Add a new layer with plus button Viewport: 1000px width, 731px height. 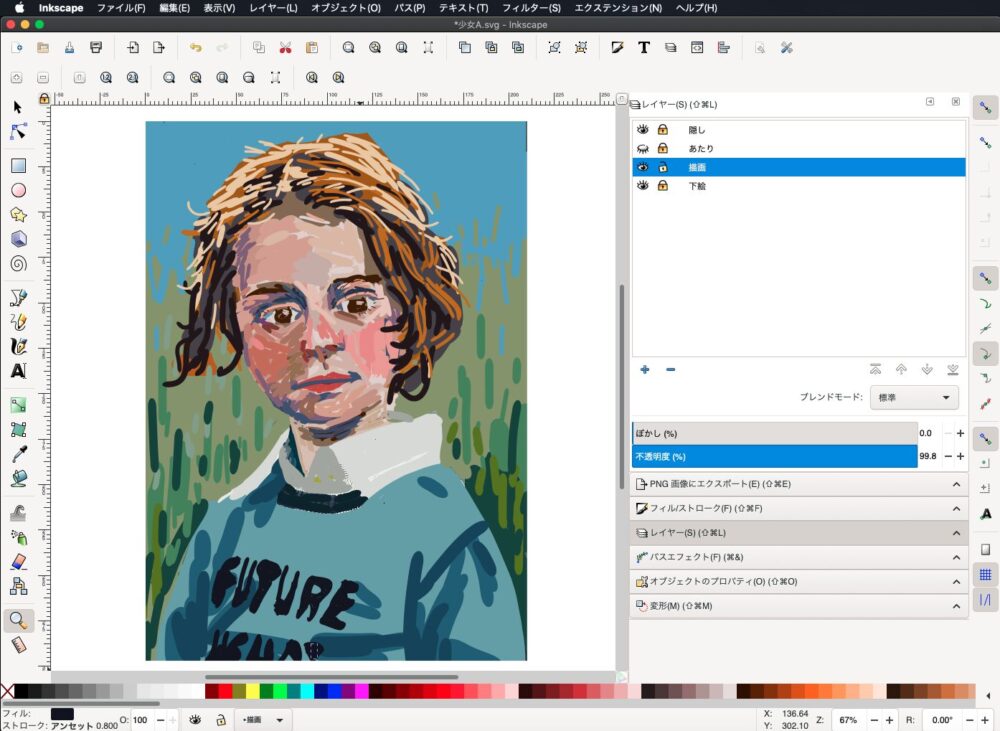644,370
